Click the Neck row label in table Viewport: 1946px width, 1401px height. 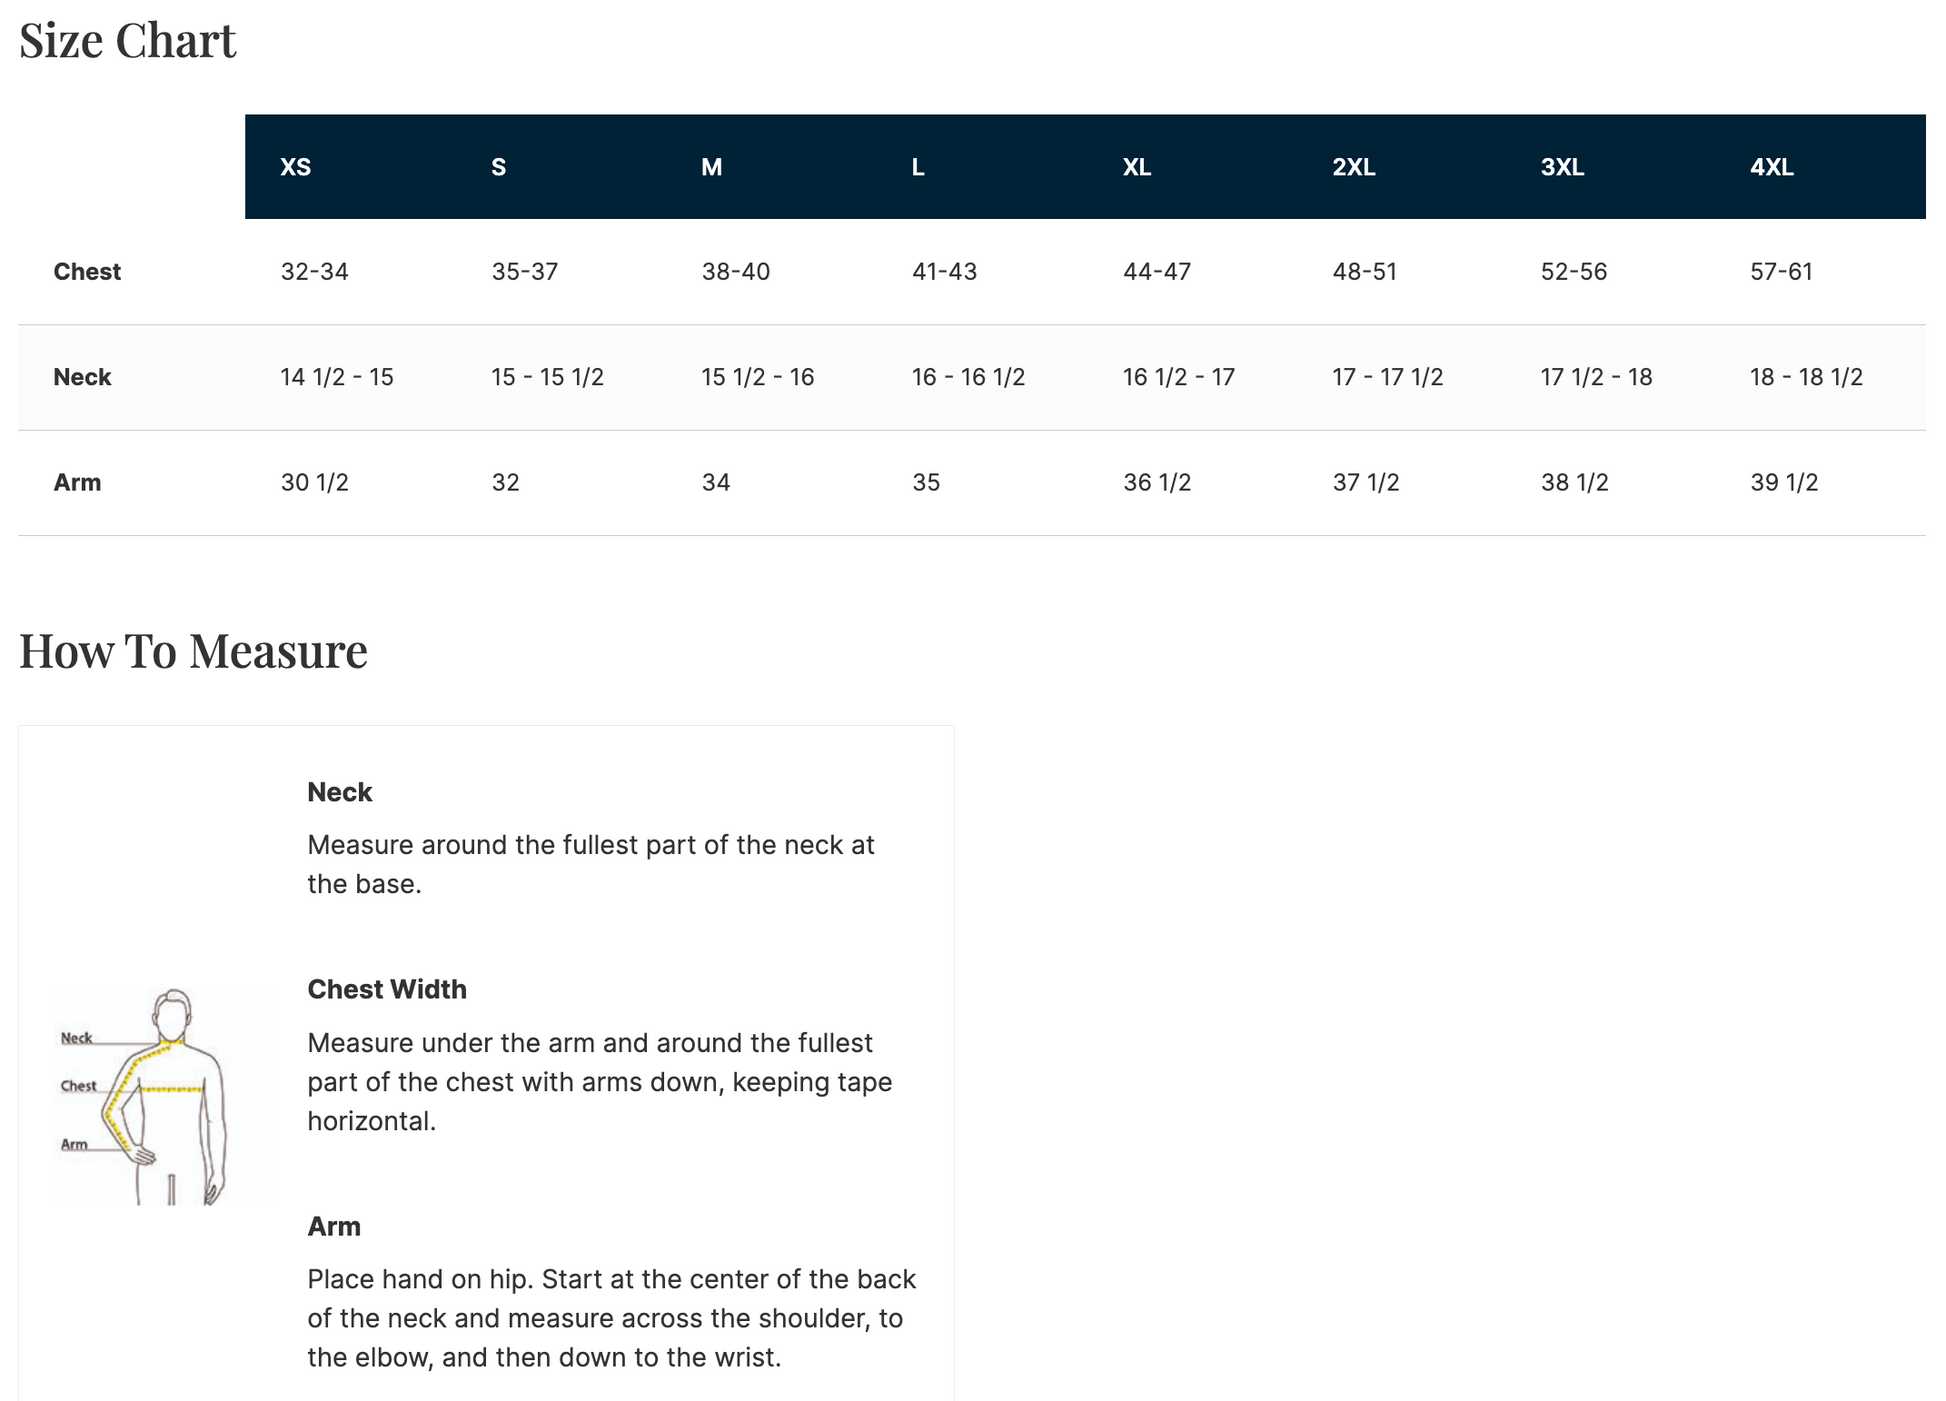pos(82,377)
